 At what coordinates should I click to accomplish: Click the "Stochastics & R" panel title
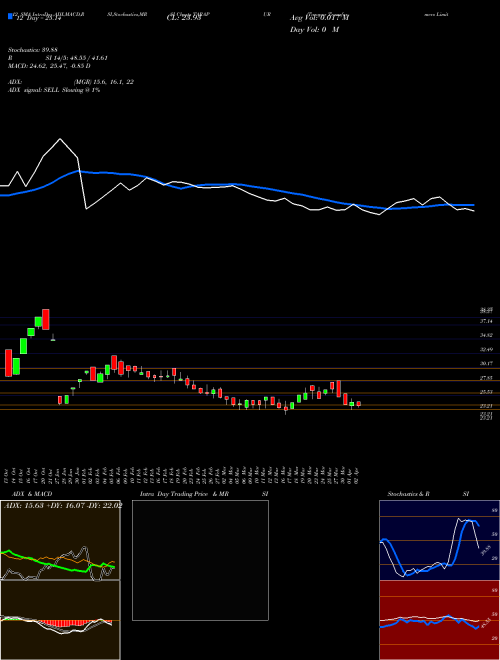click(409, 494)
